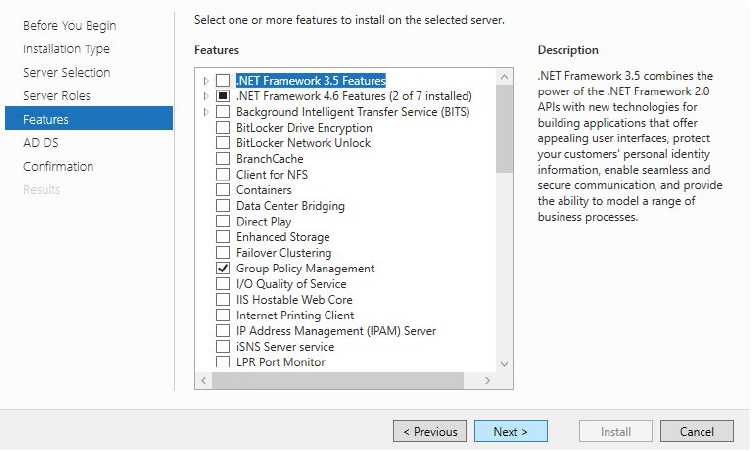Check the IIS Hostable Web Core box
752x451 pixels.
[223, 300]
